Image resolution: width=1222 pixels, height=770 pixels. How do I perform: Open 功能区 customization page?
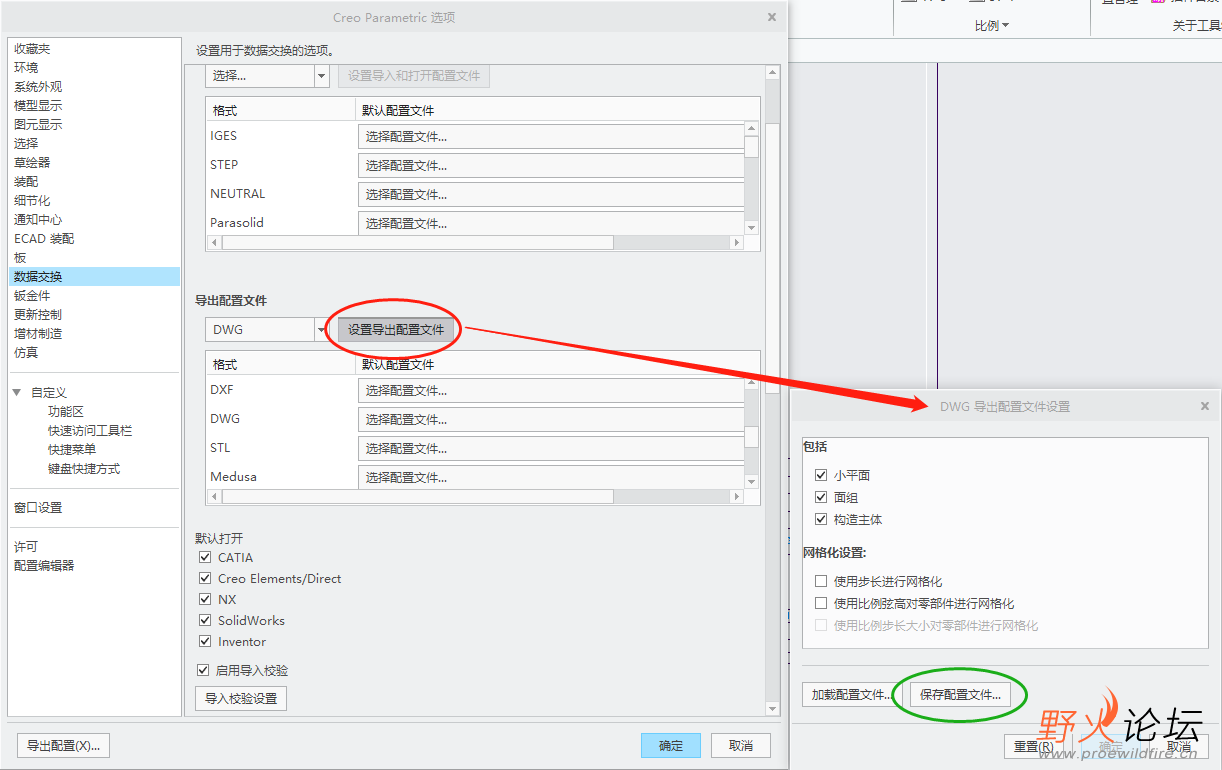[x=66, y=412]
